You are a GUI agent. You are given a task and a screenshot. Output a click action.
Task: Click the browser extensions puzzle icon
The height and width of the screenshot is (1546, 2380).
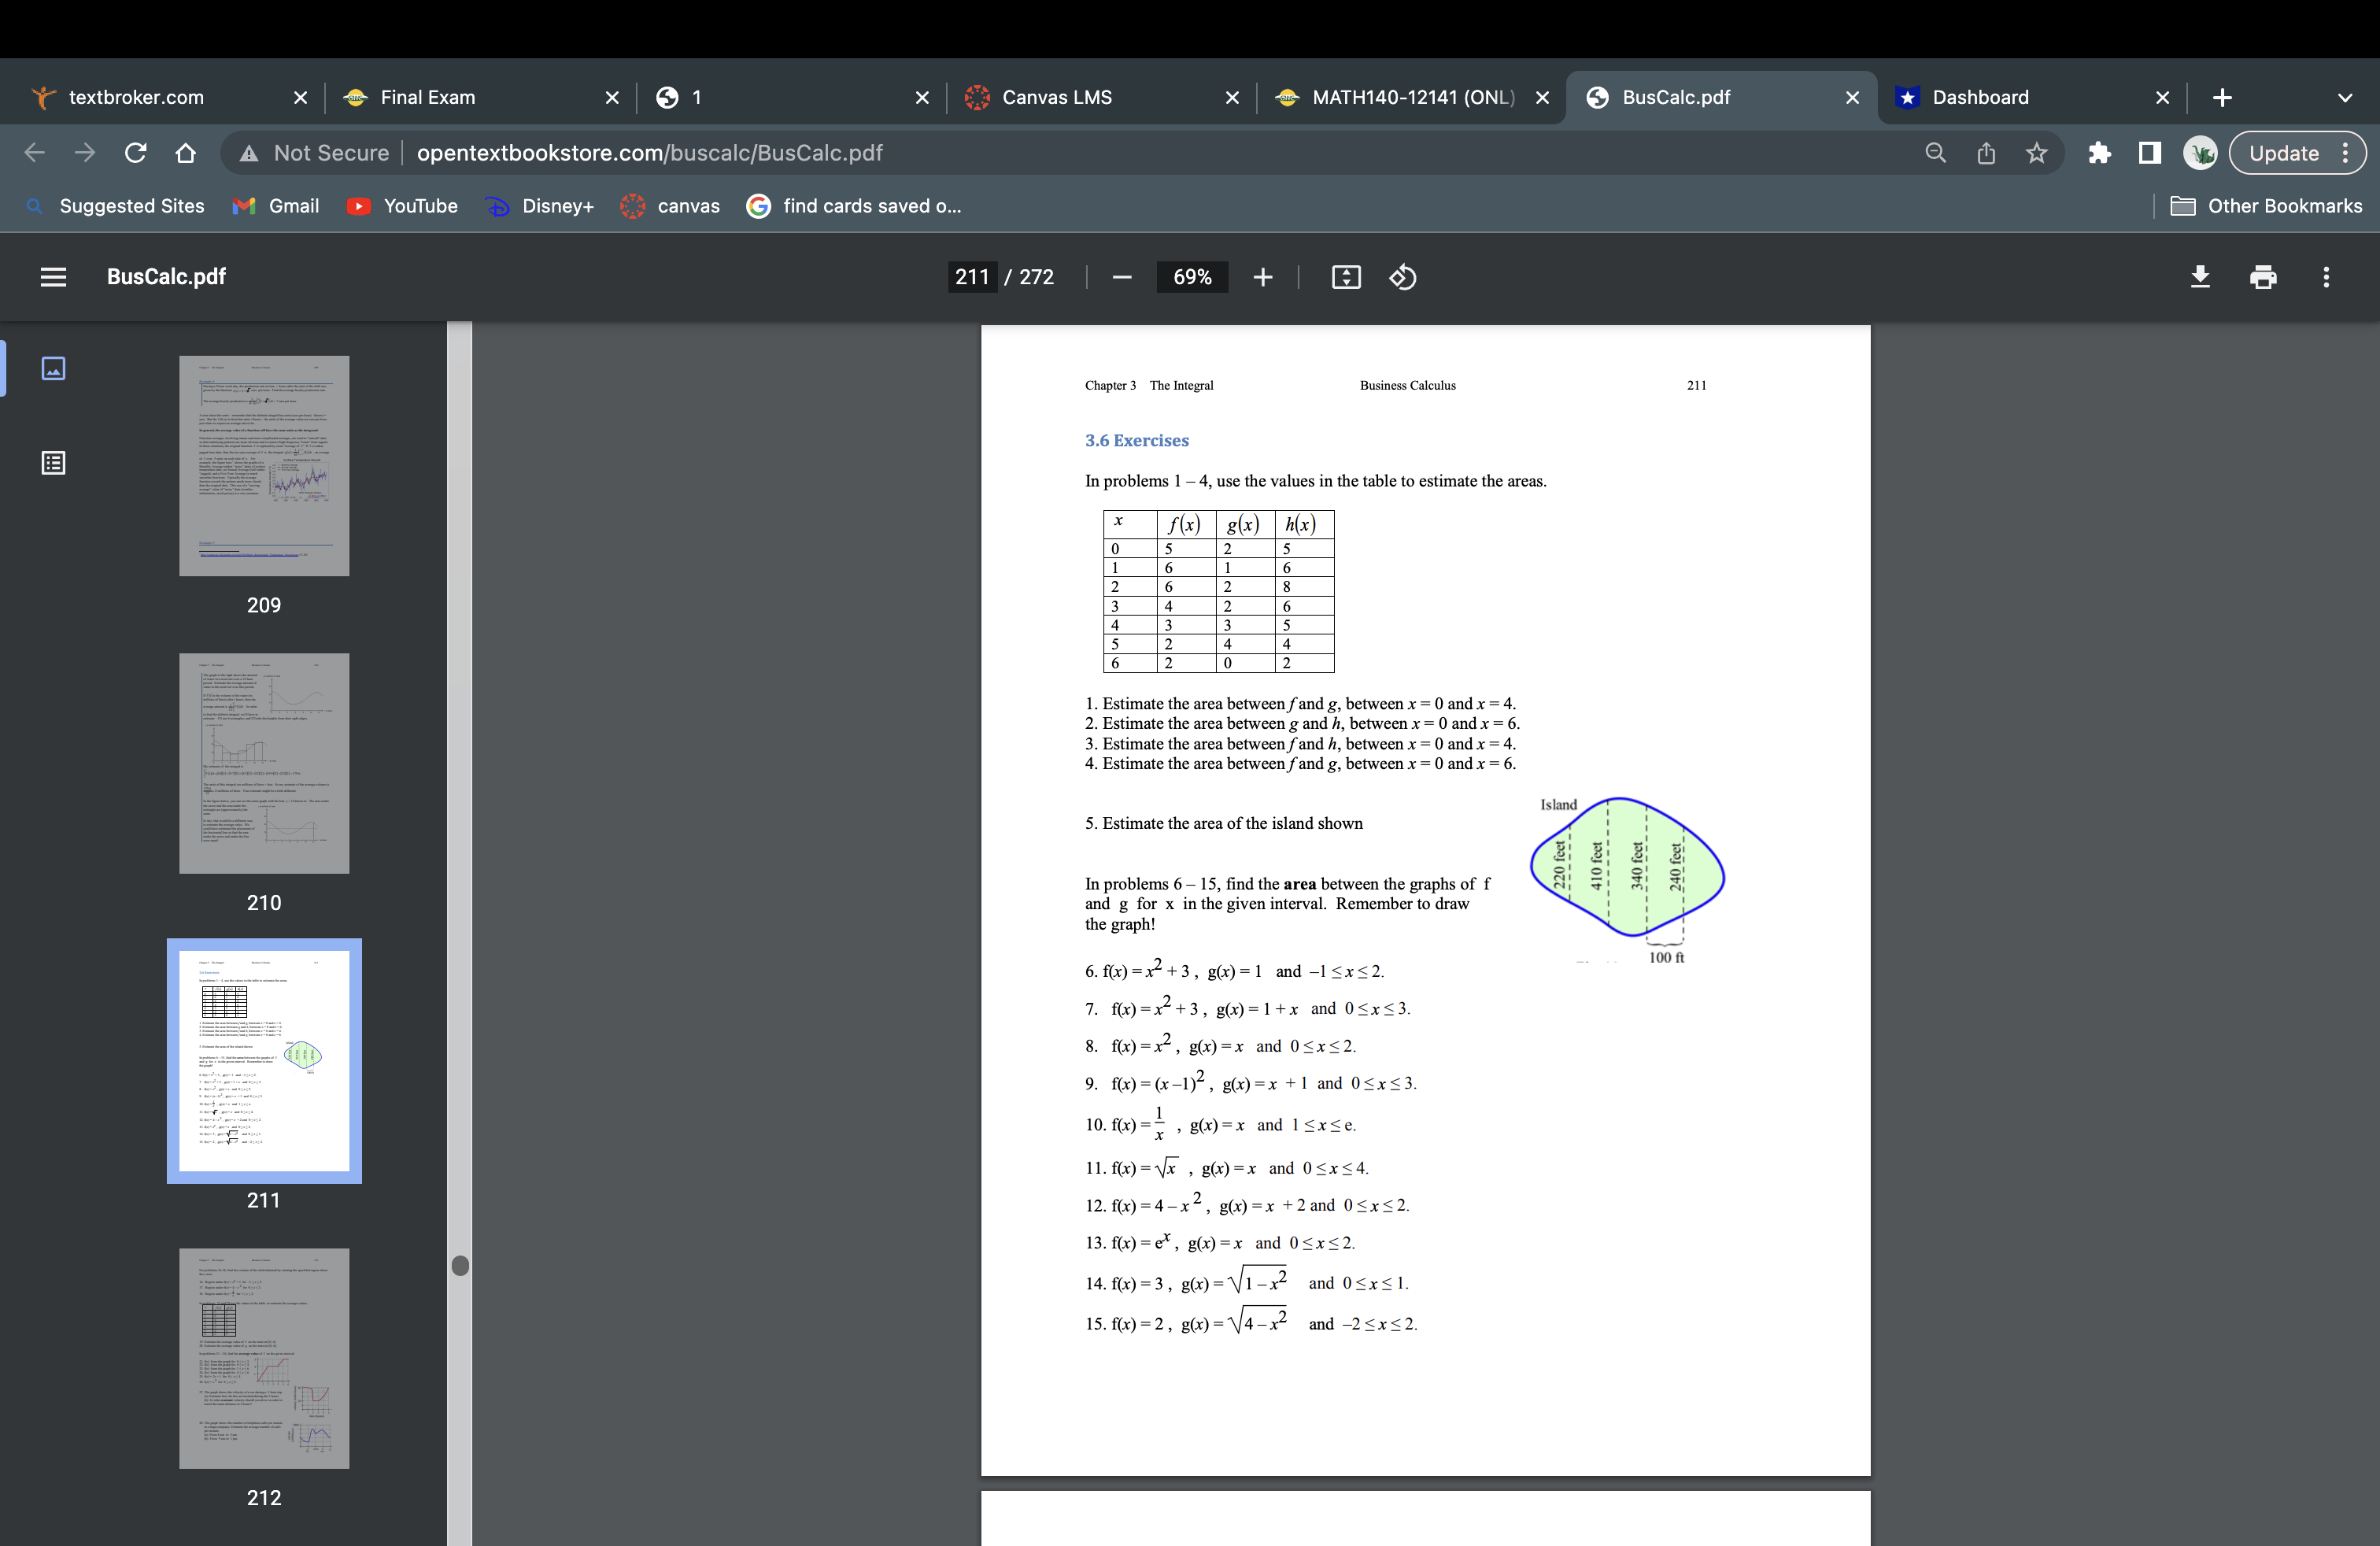tap(2099, 152)
